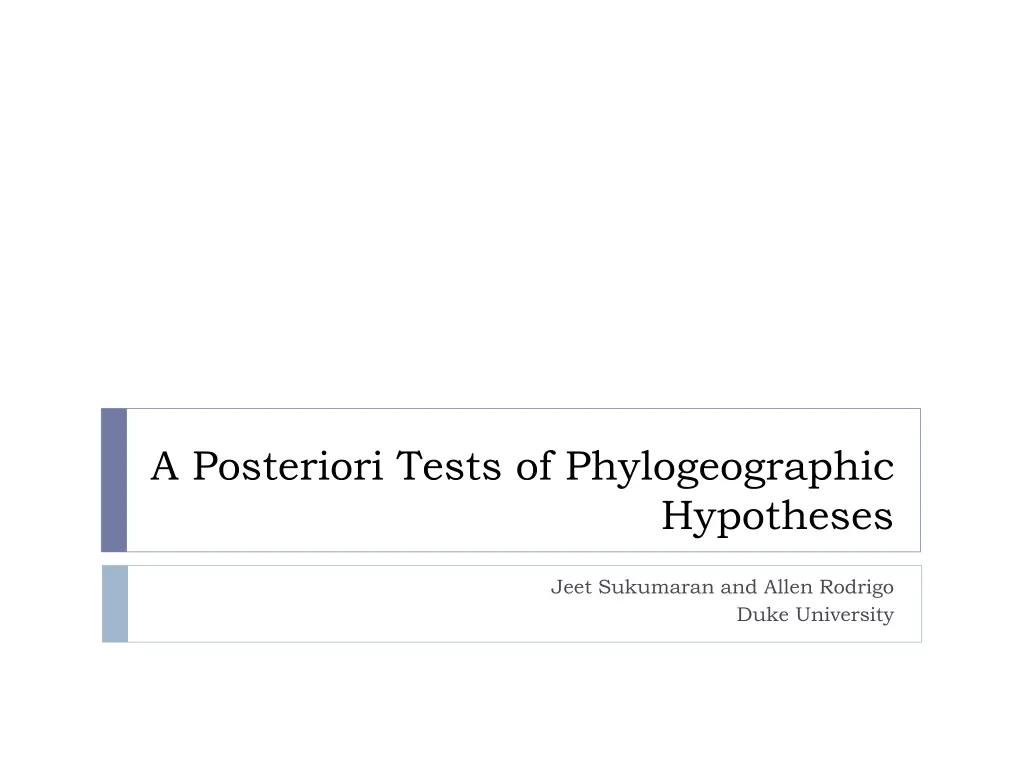The height and width of the screenshot is (768, 1024).
Task: Click the word "Hypotheses" on the title's second line
Action: [x=777, y=516]
